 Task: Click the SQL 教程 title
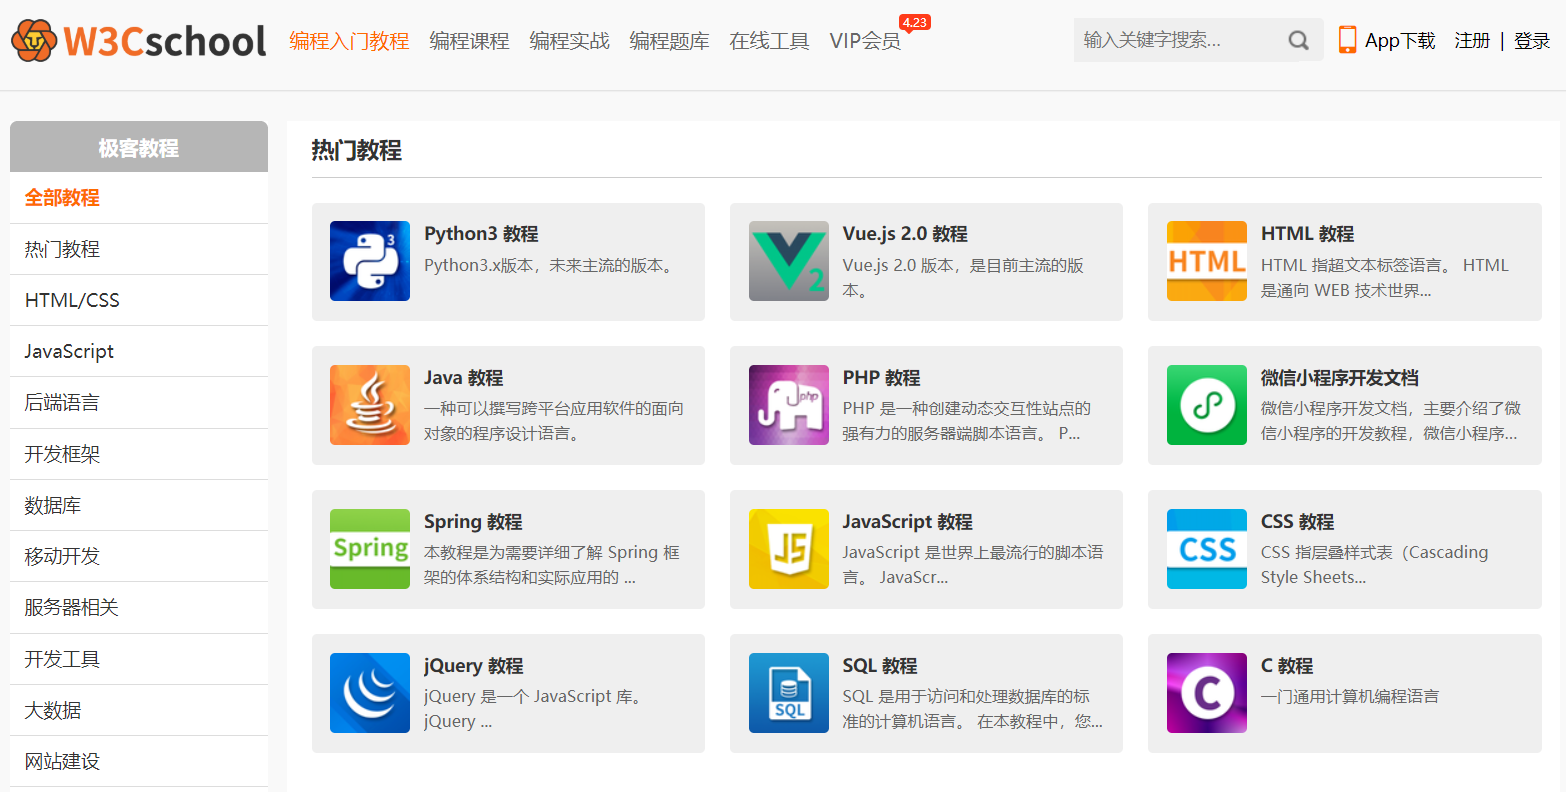(x=880, y=666)
